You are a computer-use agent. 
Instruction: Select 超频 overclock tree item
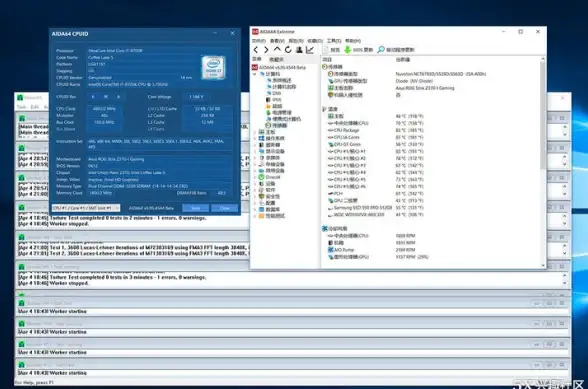[274, 106]
